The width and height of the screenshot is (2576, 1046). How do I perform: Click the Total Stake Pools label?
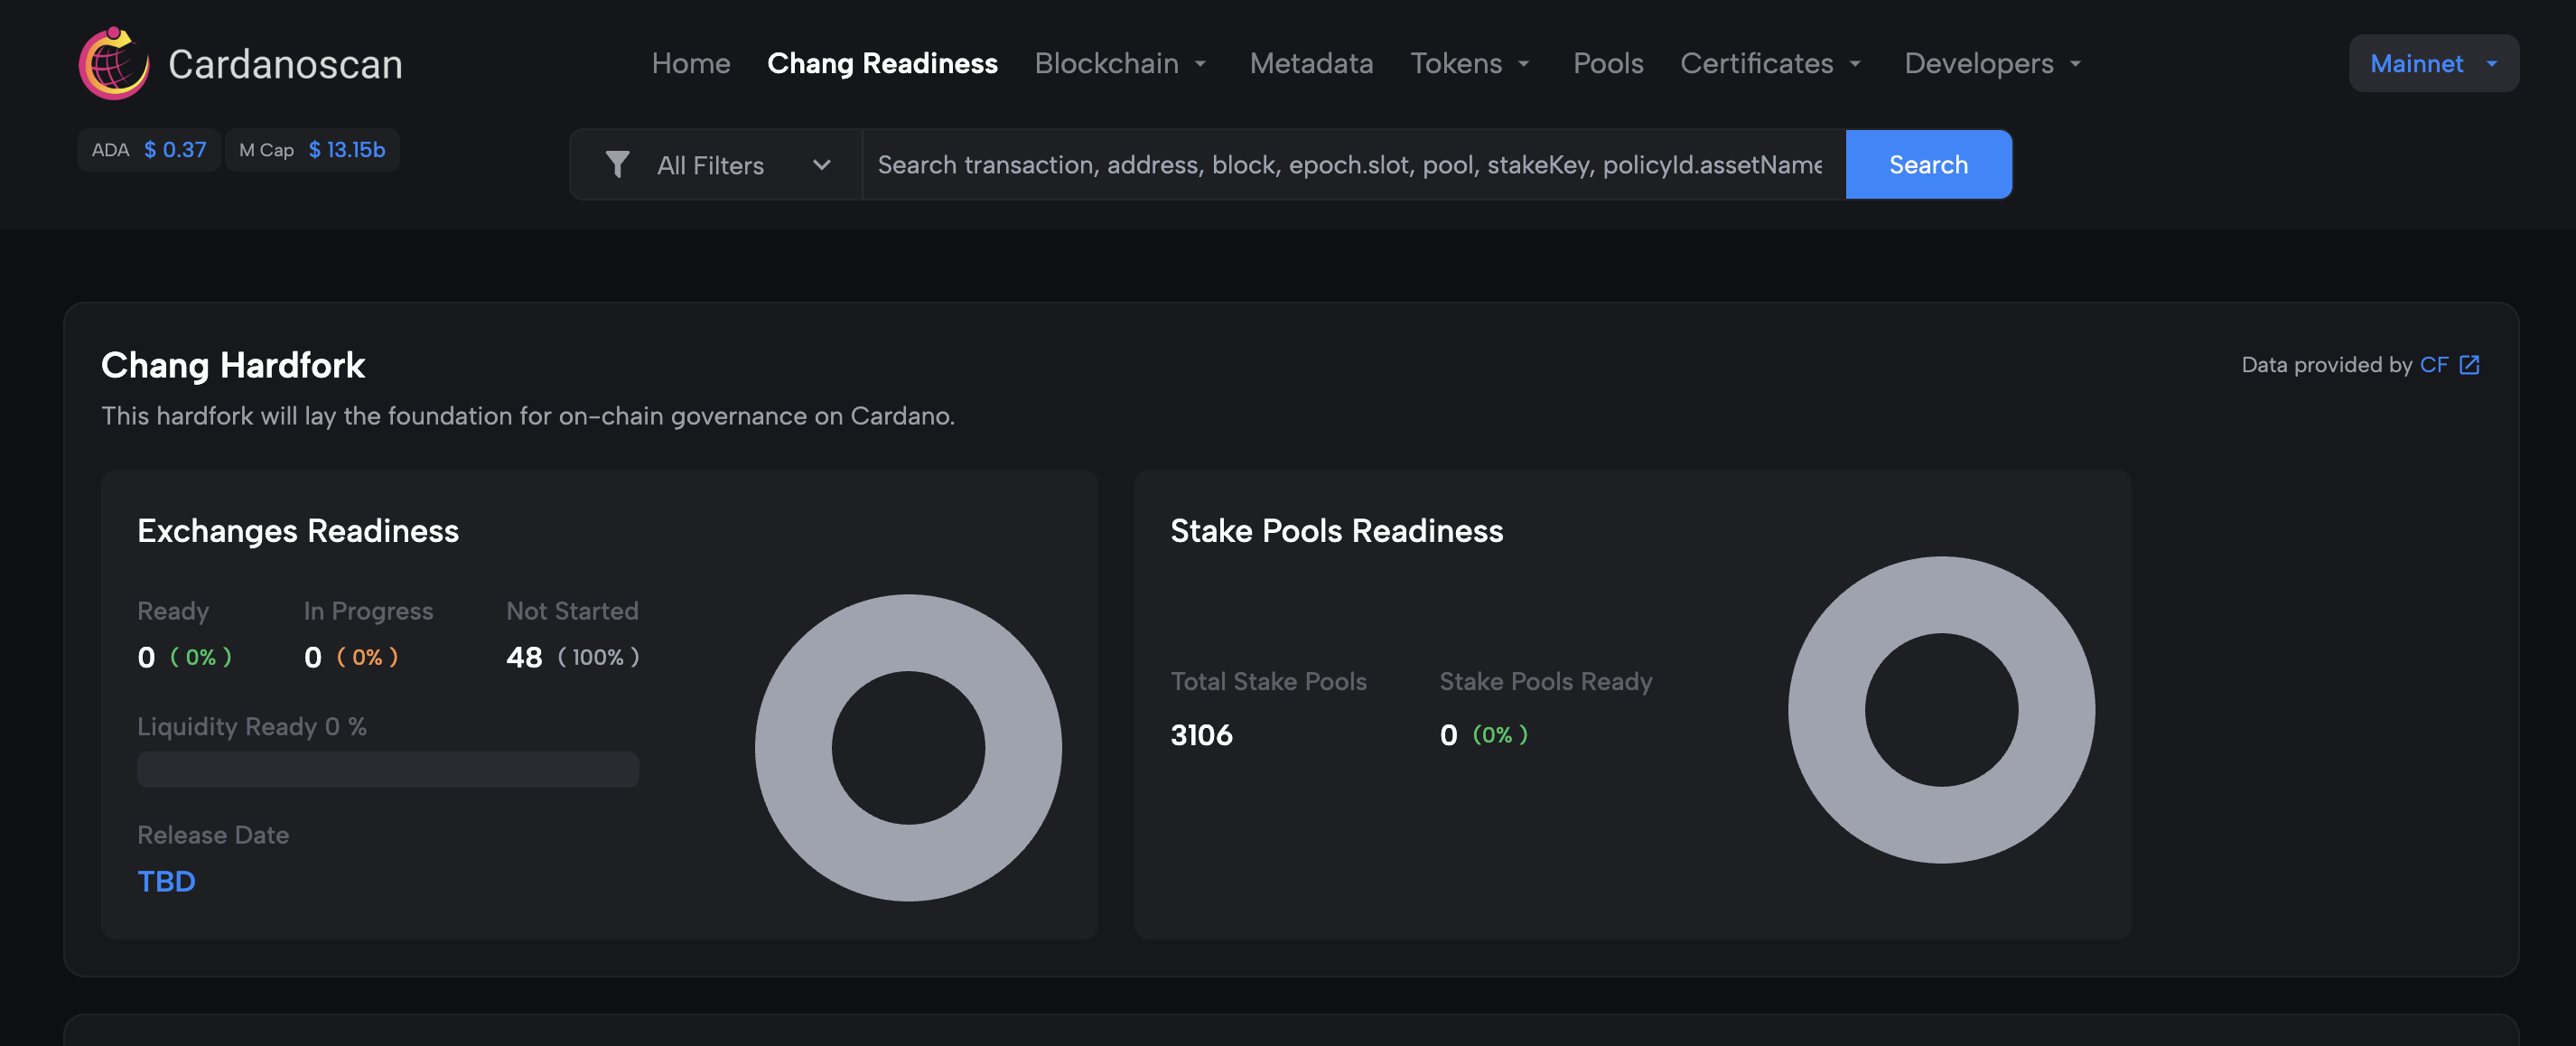1268,681
